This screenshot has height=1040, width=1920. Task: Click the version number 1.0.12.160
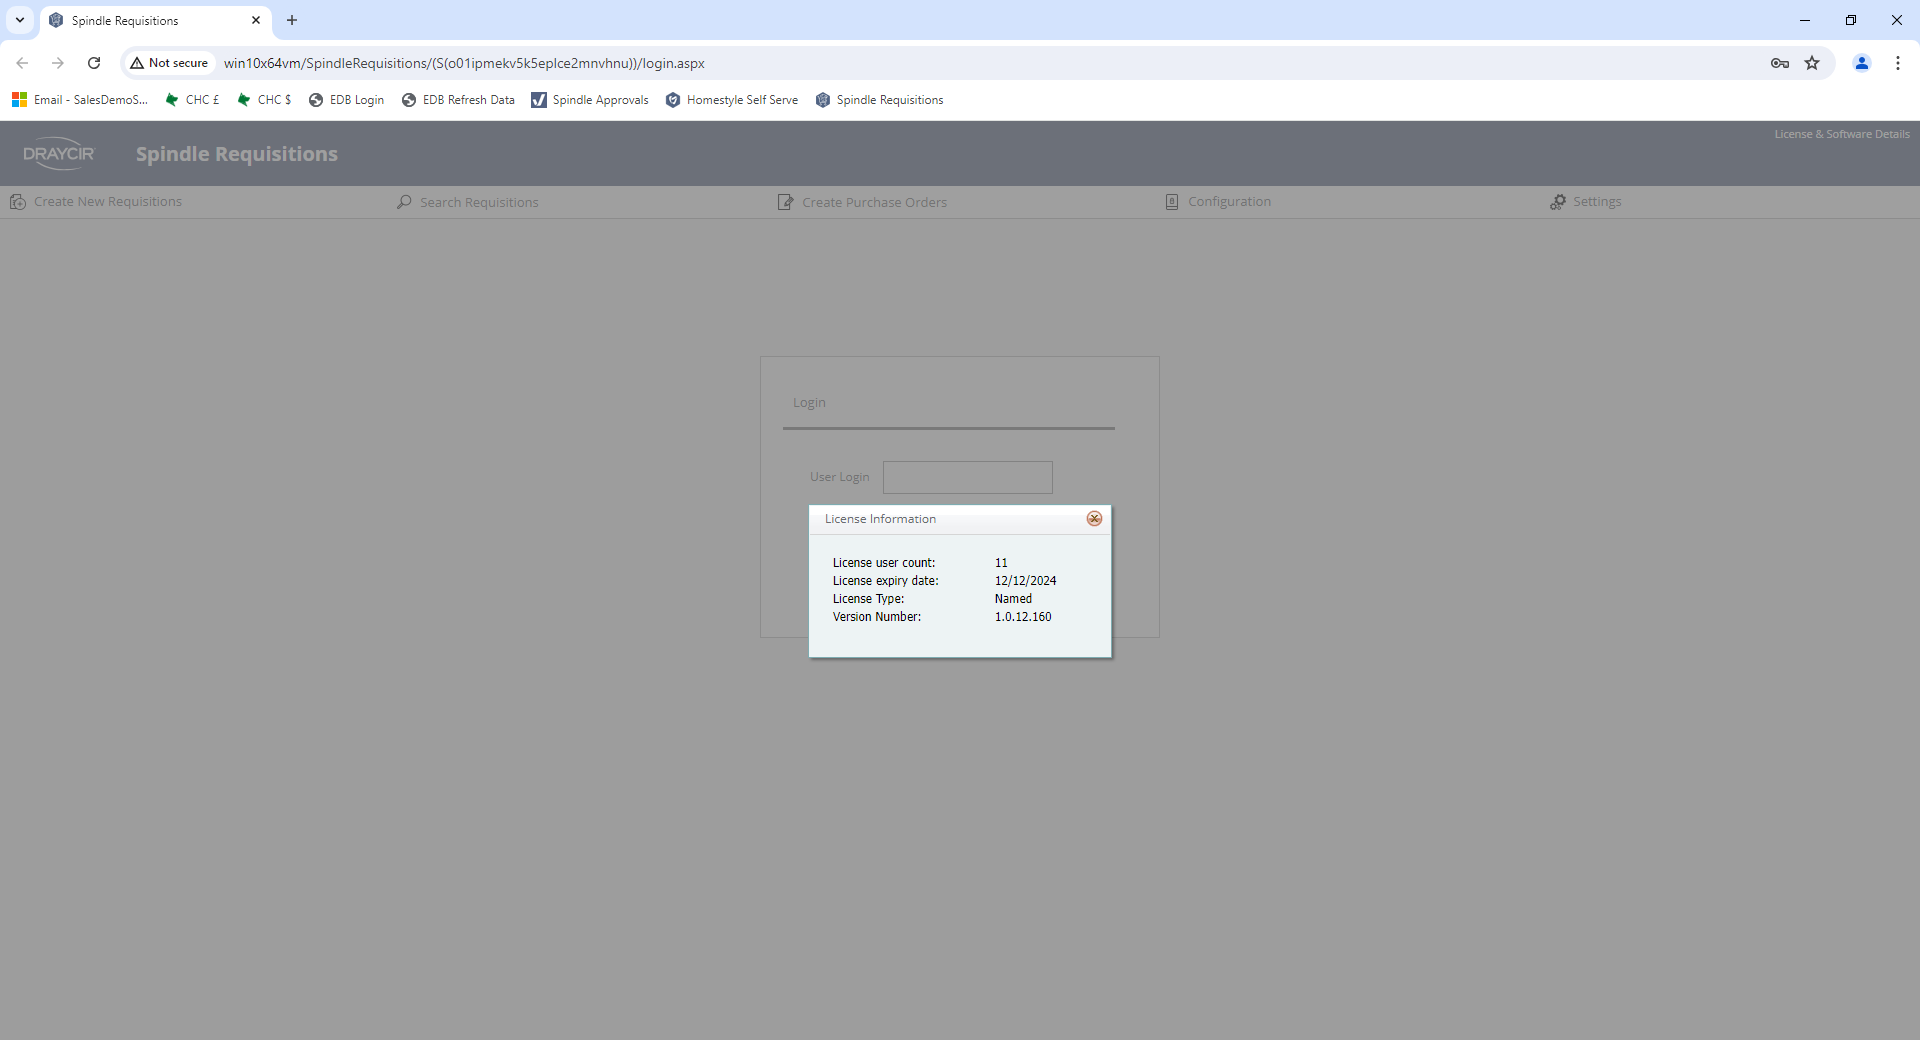tap(1023, 617)
